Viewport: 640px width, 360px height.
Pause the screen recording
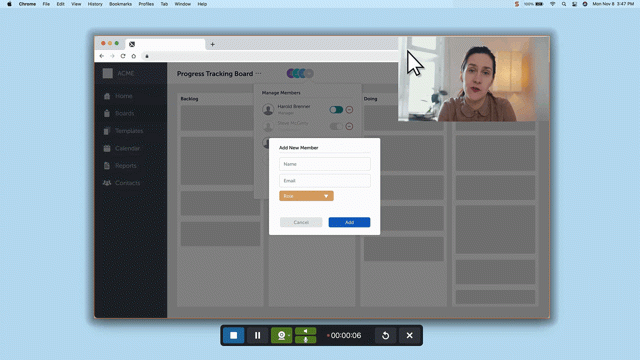(258, 336)
